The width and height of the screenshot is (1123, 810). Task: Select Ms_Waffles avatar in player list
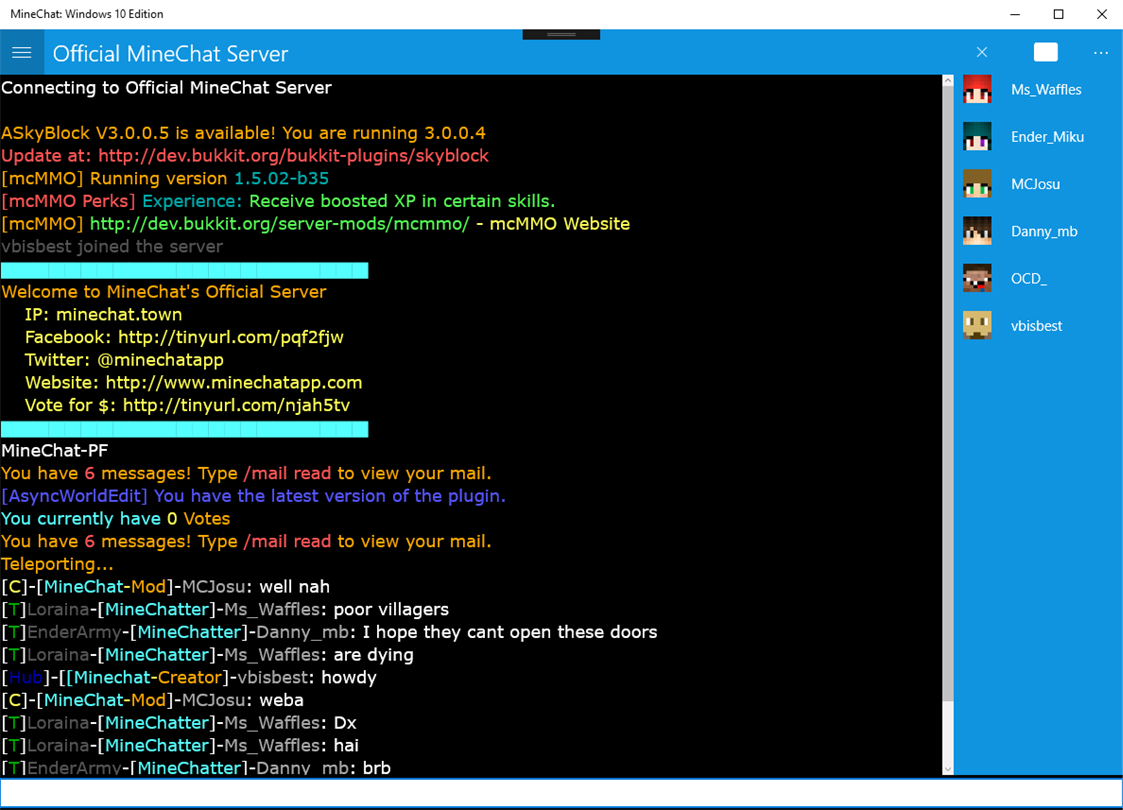977,90
